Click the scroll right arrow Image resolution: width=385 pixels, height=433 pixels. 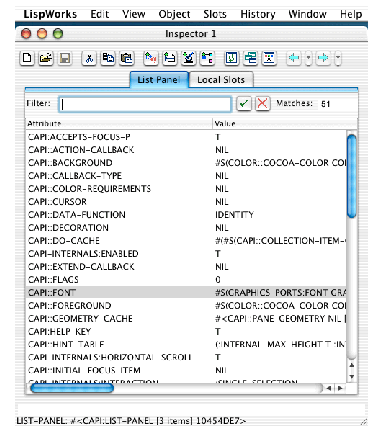click(x=340, y=388)
